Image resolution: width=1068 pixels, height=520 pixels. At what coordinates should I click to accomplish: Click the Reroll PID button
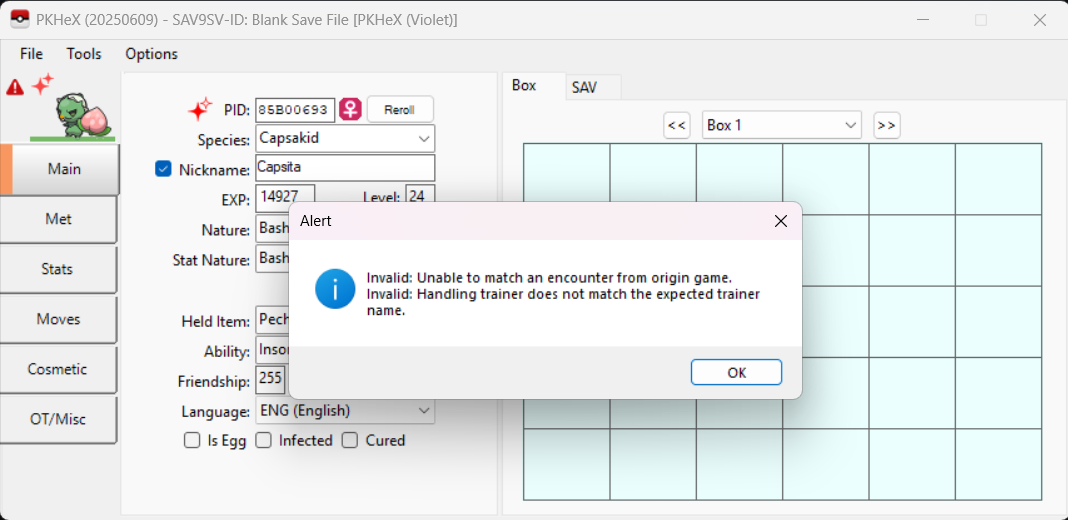(x=400, y=109)
